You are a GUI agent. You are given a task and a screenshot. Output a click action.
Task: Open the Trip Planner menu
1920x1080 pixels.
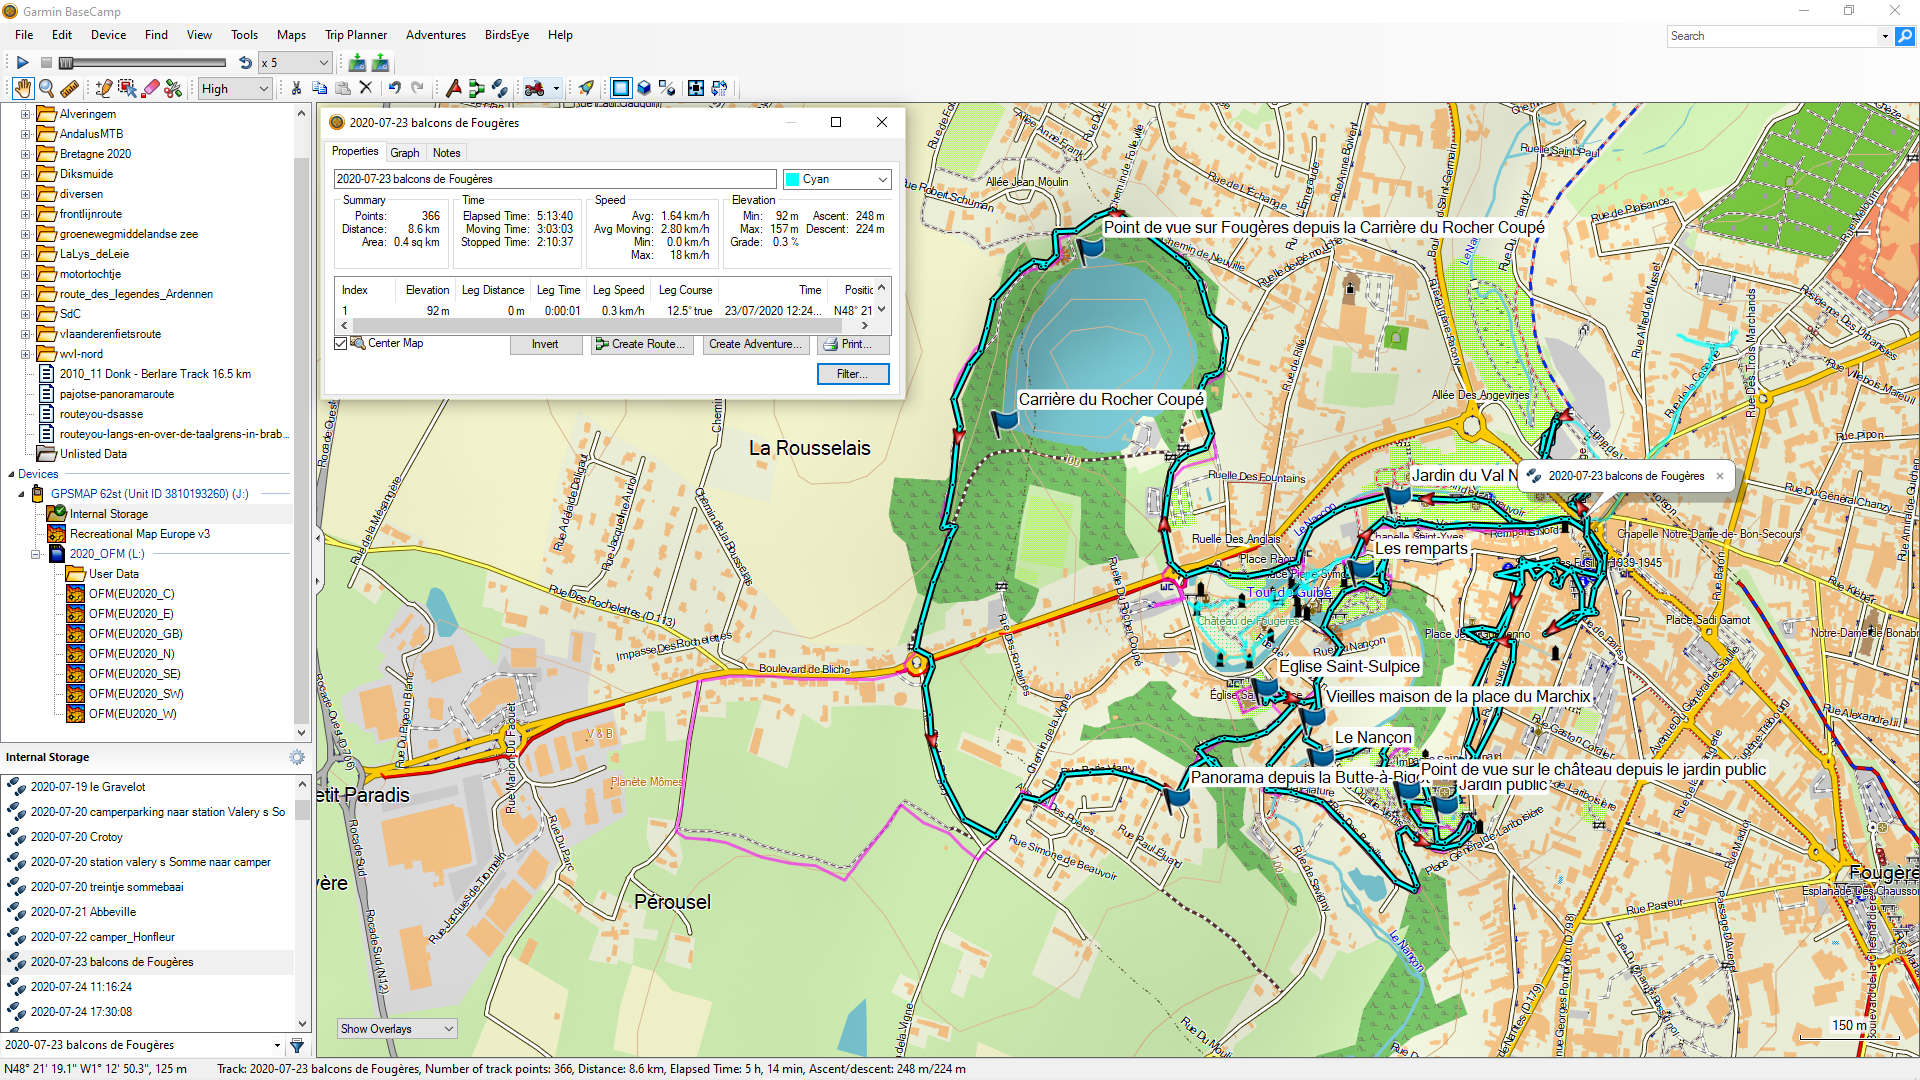click(356, 35)
